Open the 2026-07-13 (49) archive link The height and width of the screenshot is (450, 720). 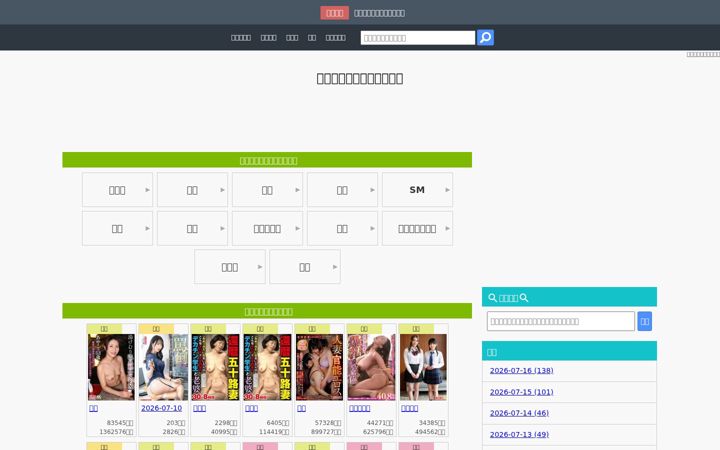pyautogui.click(x=519, y=434)
